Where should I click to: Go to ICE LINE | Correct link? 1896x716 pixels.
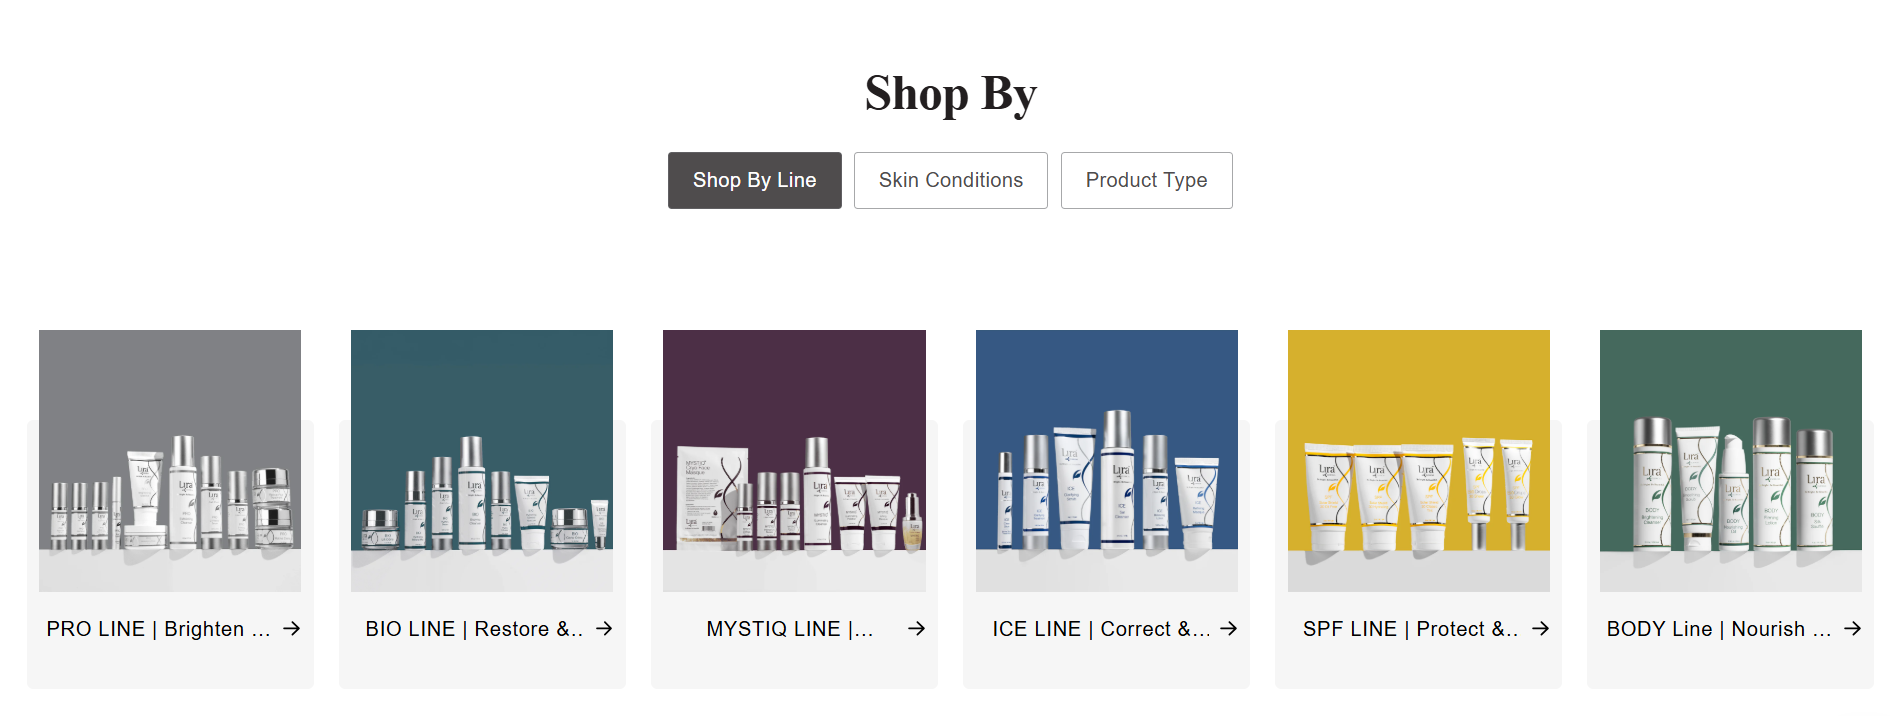(1100, 629)
